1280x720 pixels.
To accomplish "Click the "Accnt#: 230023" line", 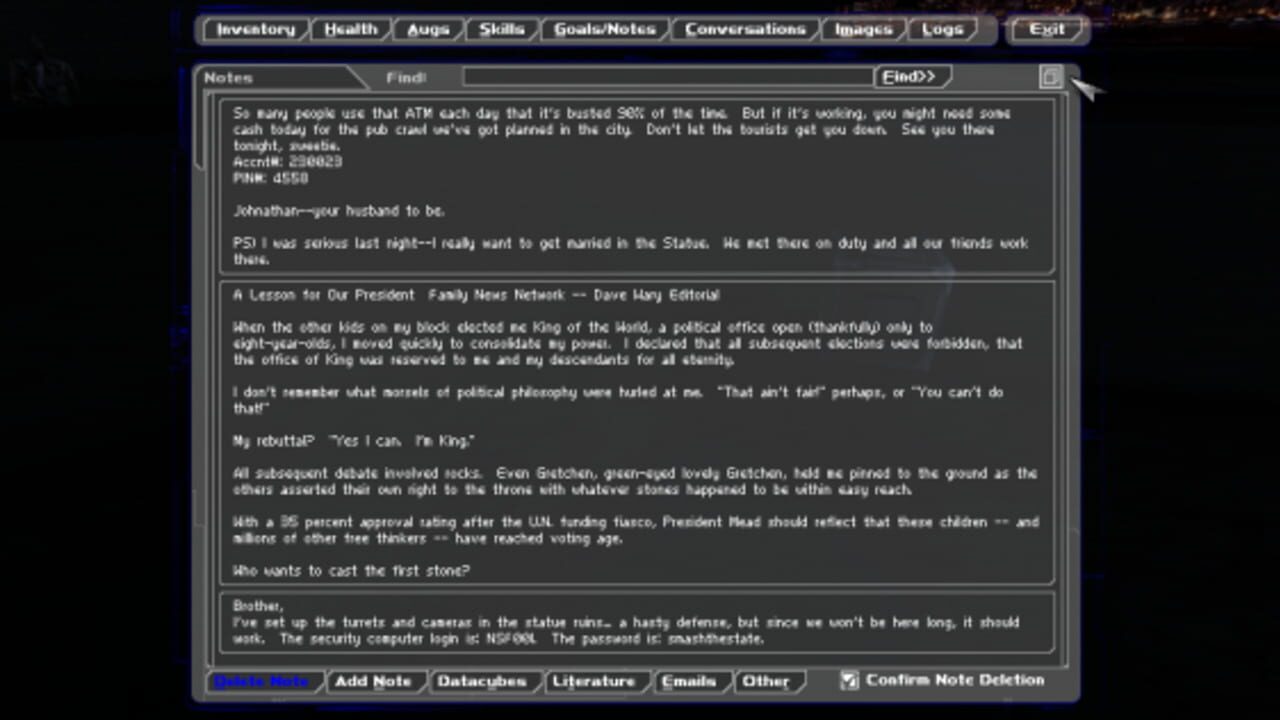I will coord(288,162).
